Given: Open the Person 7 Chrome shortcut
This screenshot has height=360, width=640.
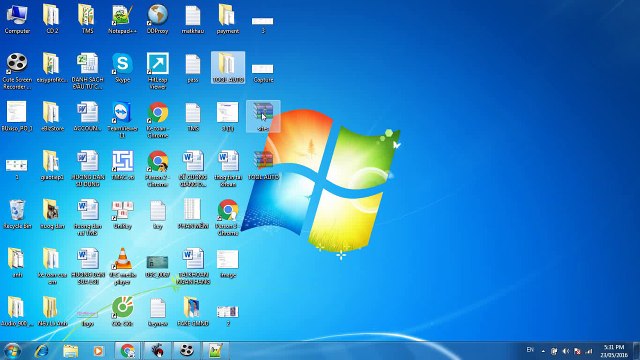Looking at the screenshot, I should click(x=158, y=169).
